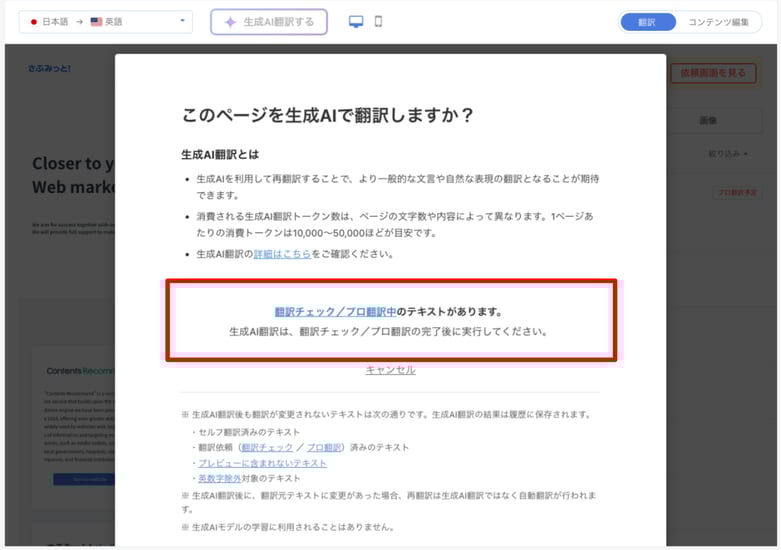Click the sparkle icon on AI translate button
The width and height of the screenshot is (781, 550).
pos(230,22)
